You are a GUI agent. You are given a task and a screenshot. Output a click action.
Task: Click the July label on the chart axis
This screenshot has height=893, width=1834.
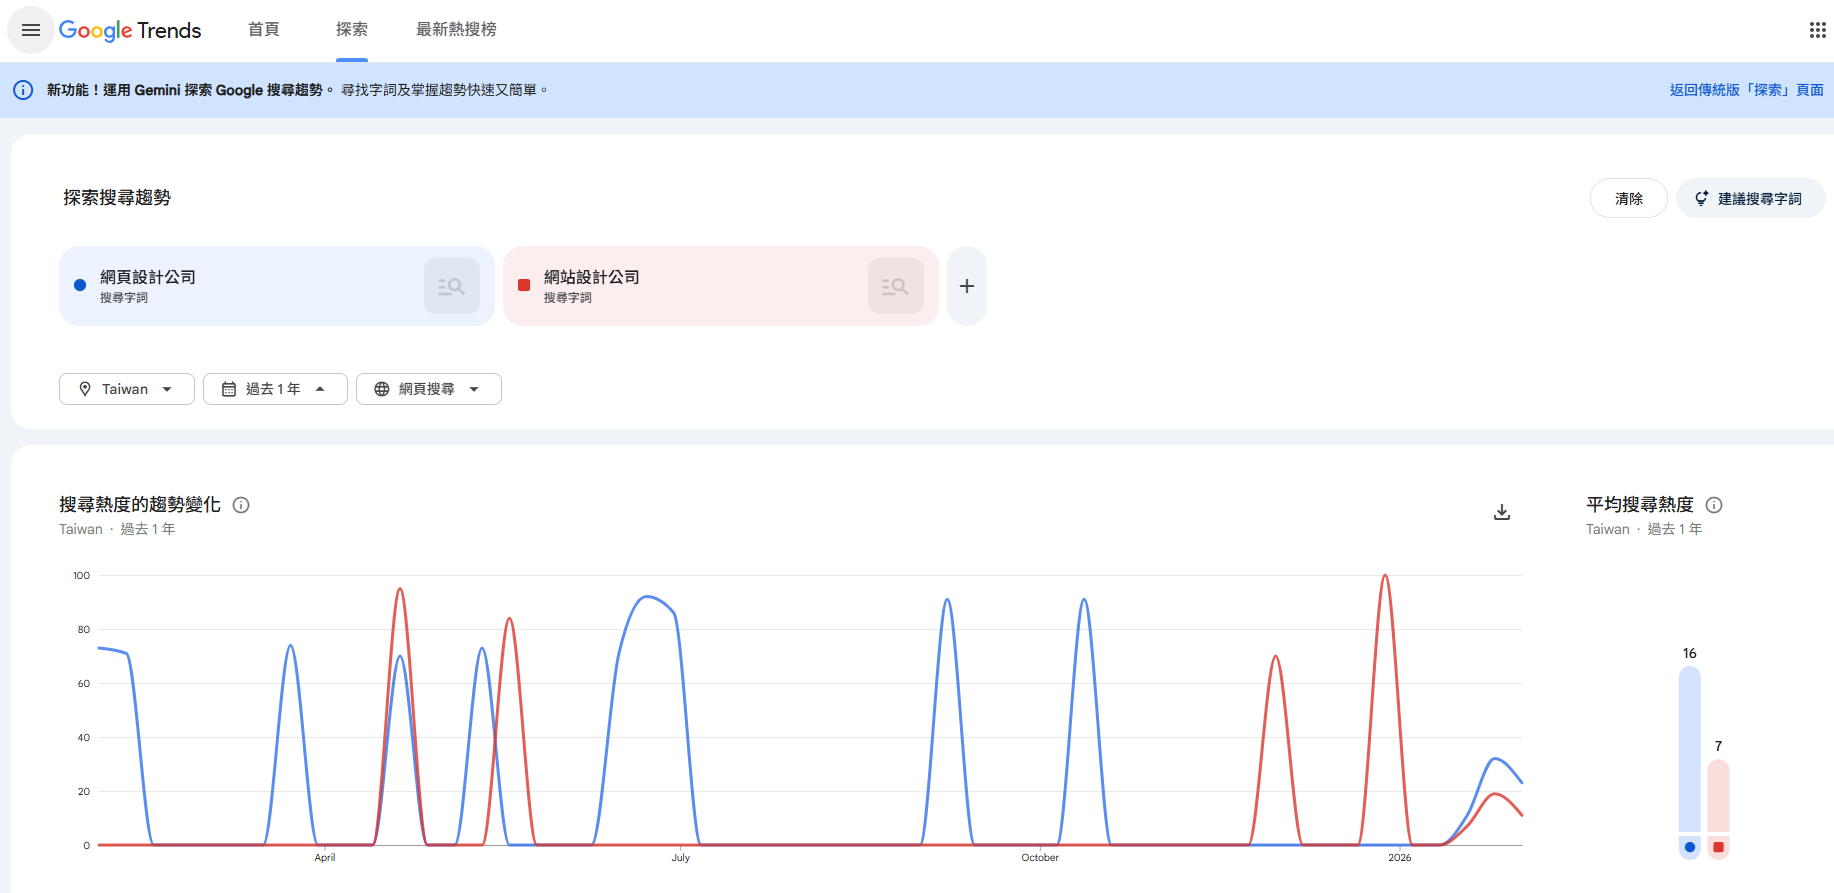(x=681, y=858)
